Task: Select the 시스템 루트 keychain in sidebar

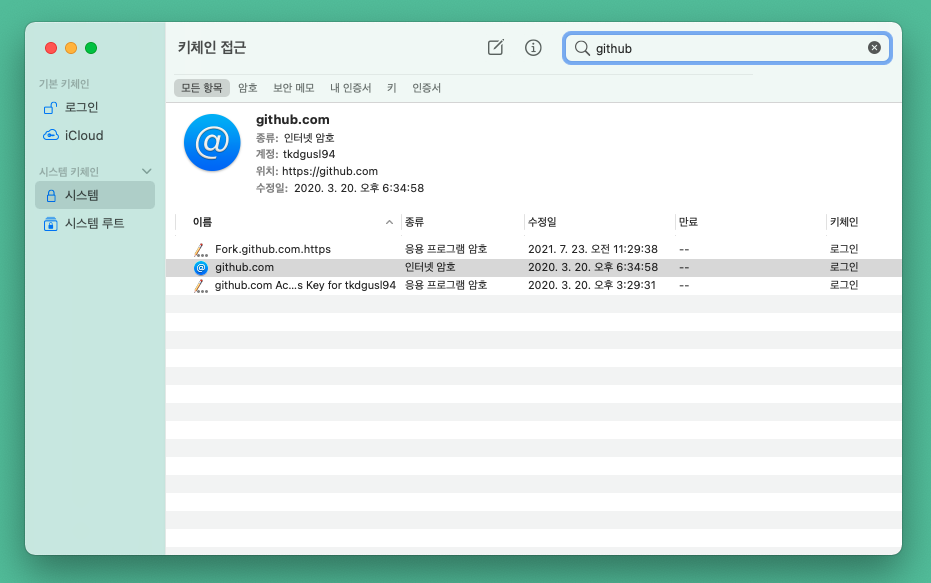Action: click(x=95, y=223)
